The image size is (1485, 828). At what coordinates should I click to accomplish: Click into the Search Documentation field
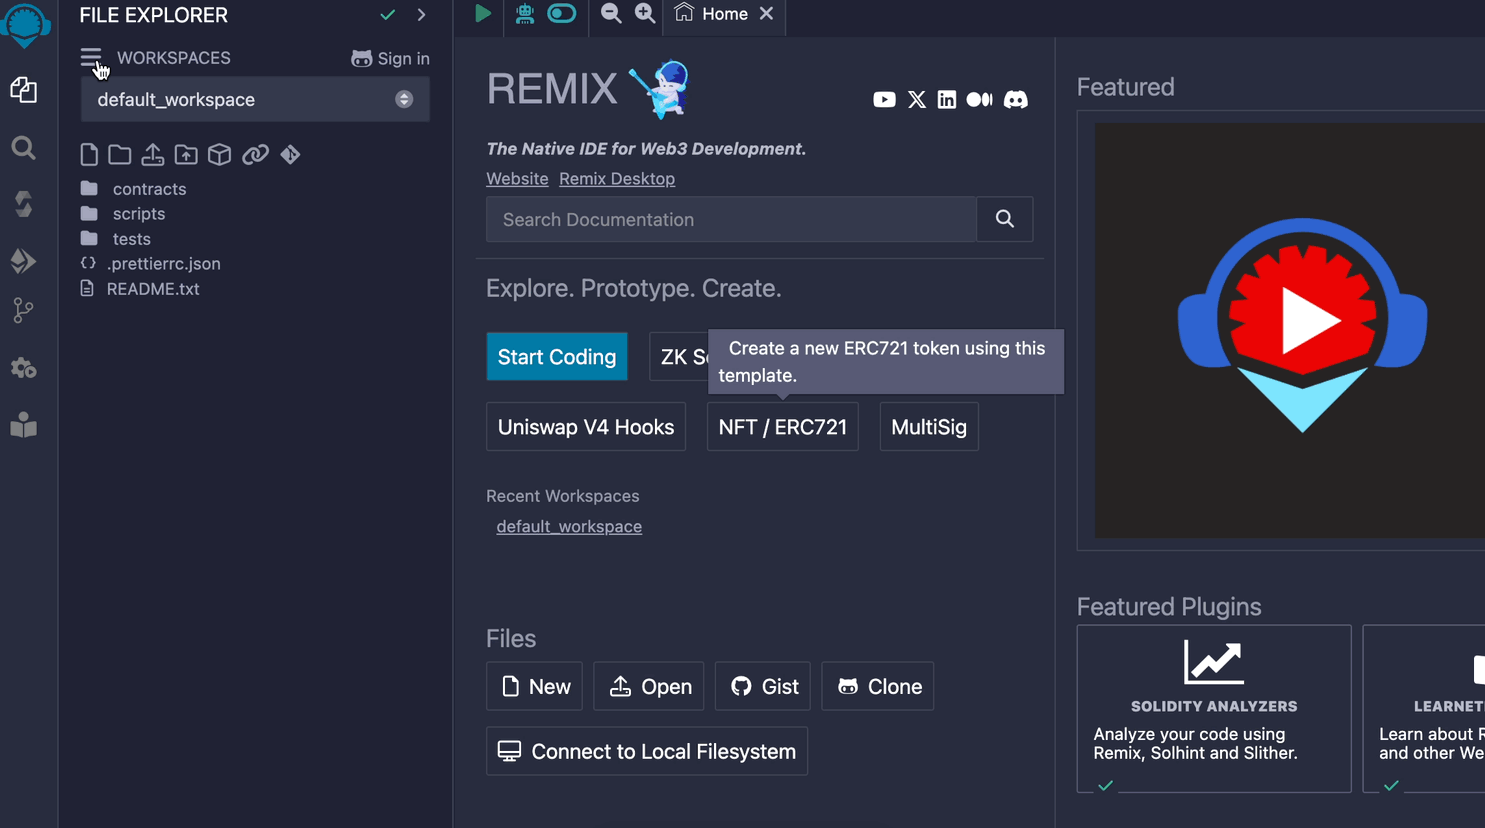(731, 220)
